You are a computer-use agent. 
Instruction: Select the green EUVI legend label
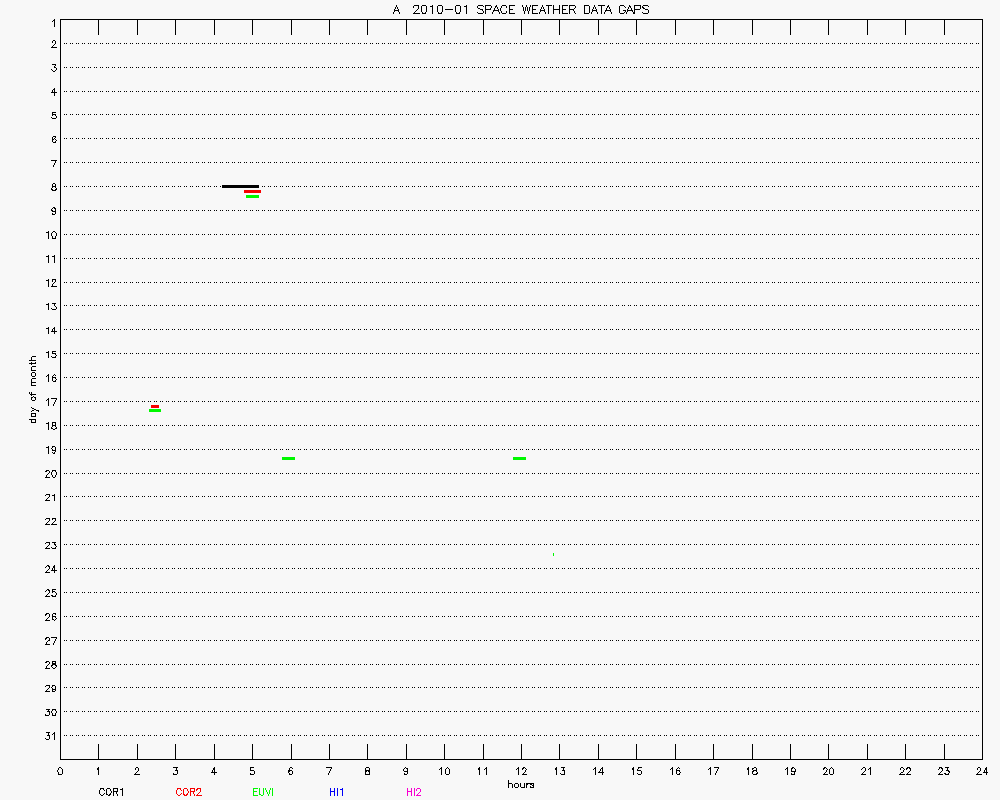(263, 792)
